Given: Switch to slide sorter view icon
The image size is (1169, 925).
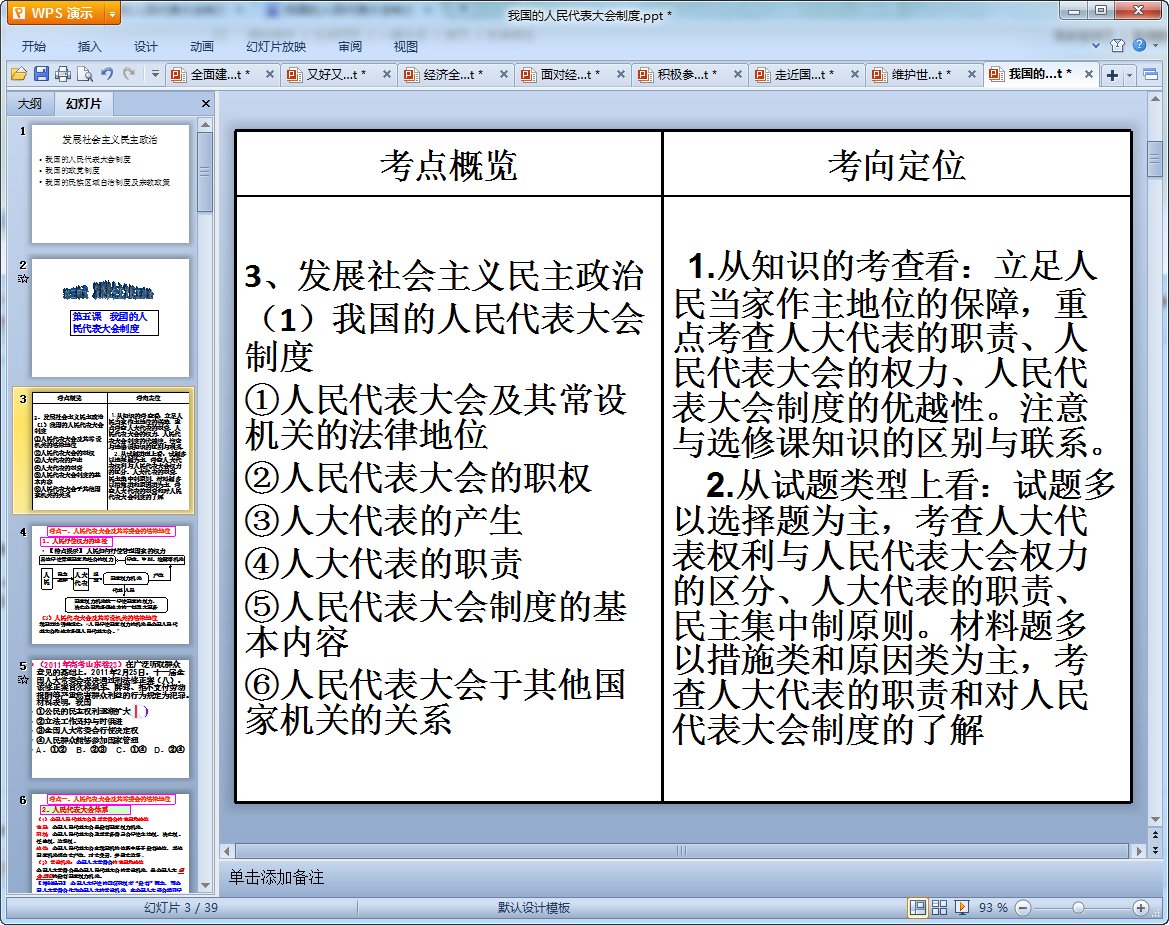Looking at the screenshot, I should pos(939,907).
